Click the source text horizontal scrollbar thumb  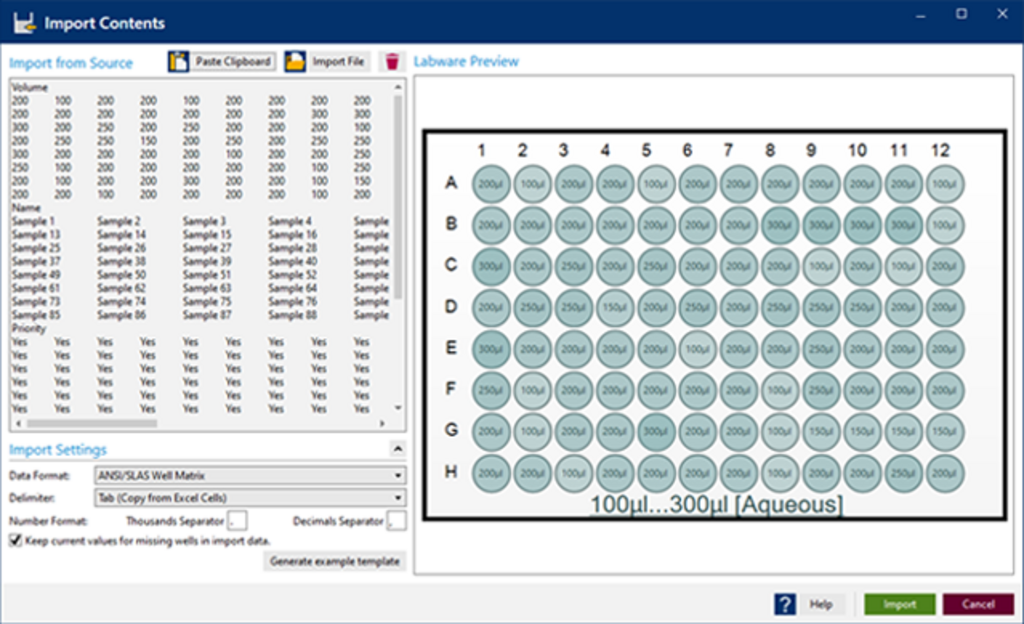[92, 423]
